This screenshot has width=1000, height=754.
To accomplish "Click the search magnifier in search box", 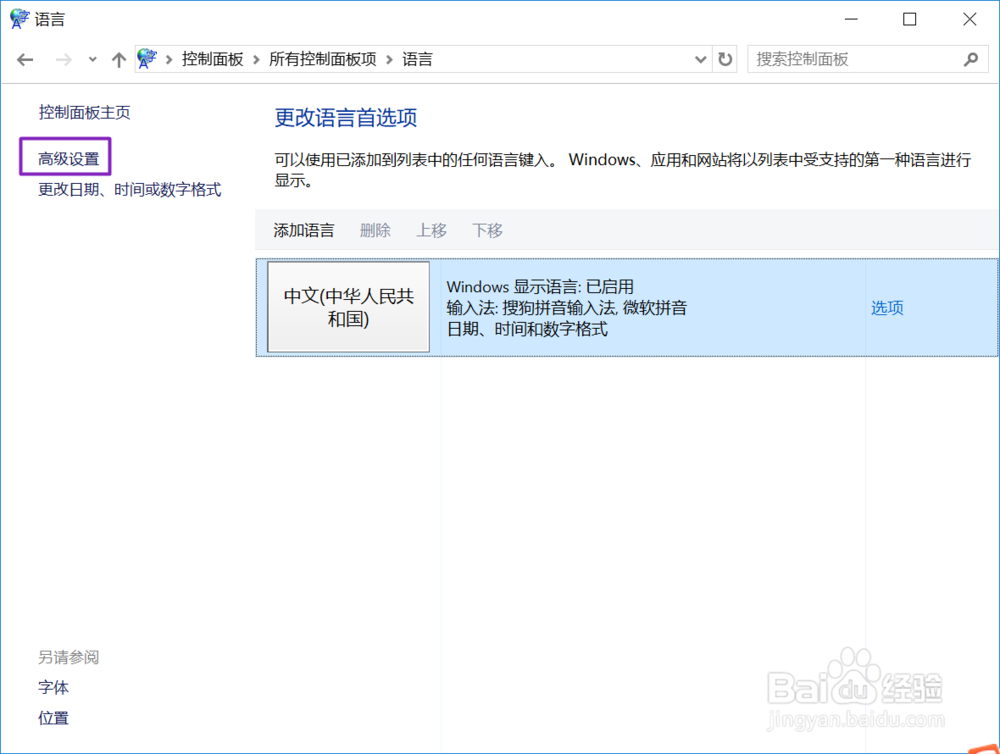I will pyautogui.click(x=969, y=59).
